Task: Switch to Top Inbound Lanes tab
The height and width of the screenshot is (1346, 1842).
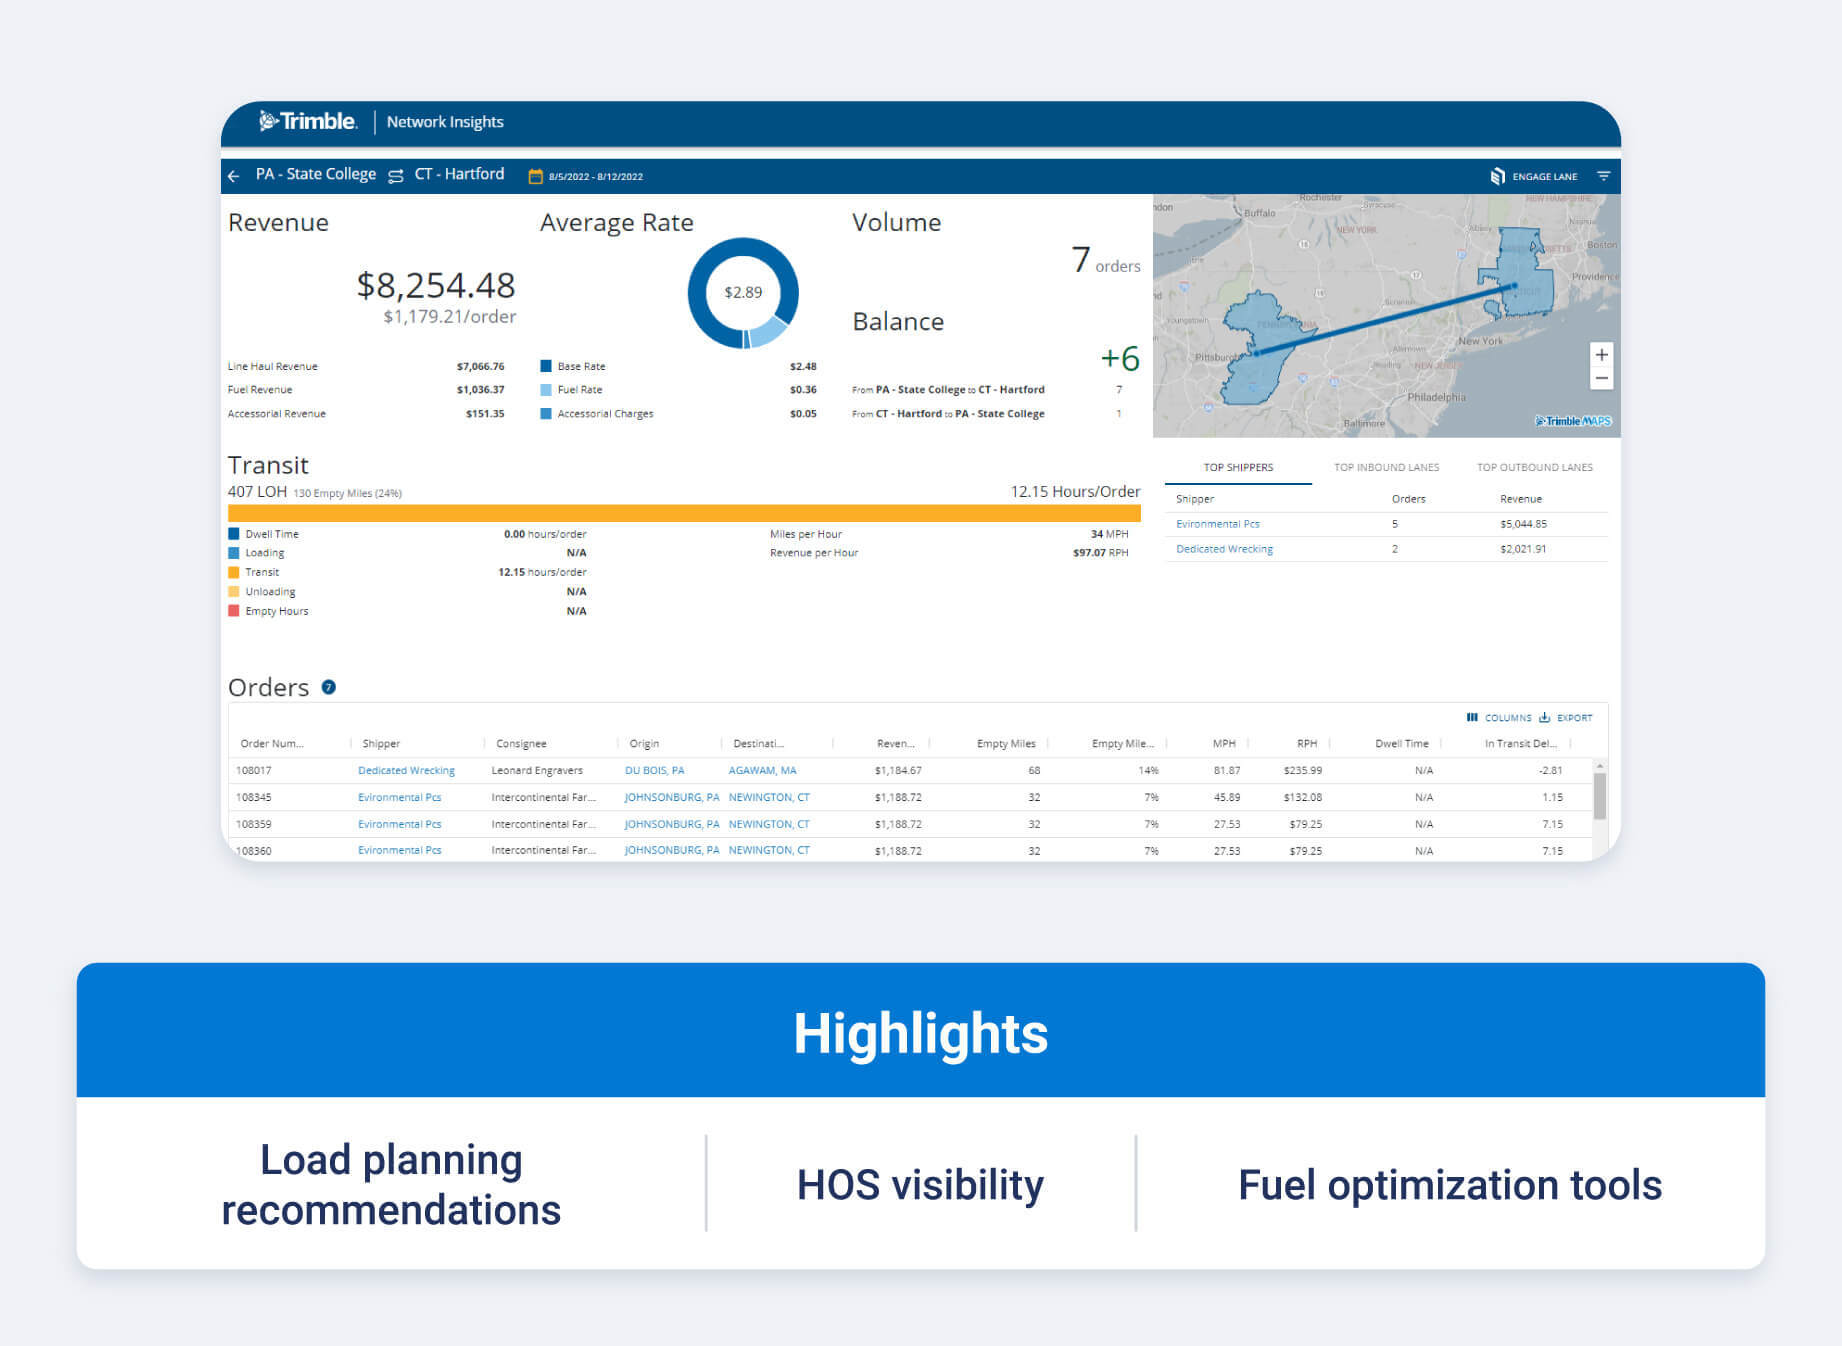Action: click(1386, 467)
